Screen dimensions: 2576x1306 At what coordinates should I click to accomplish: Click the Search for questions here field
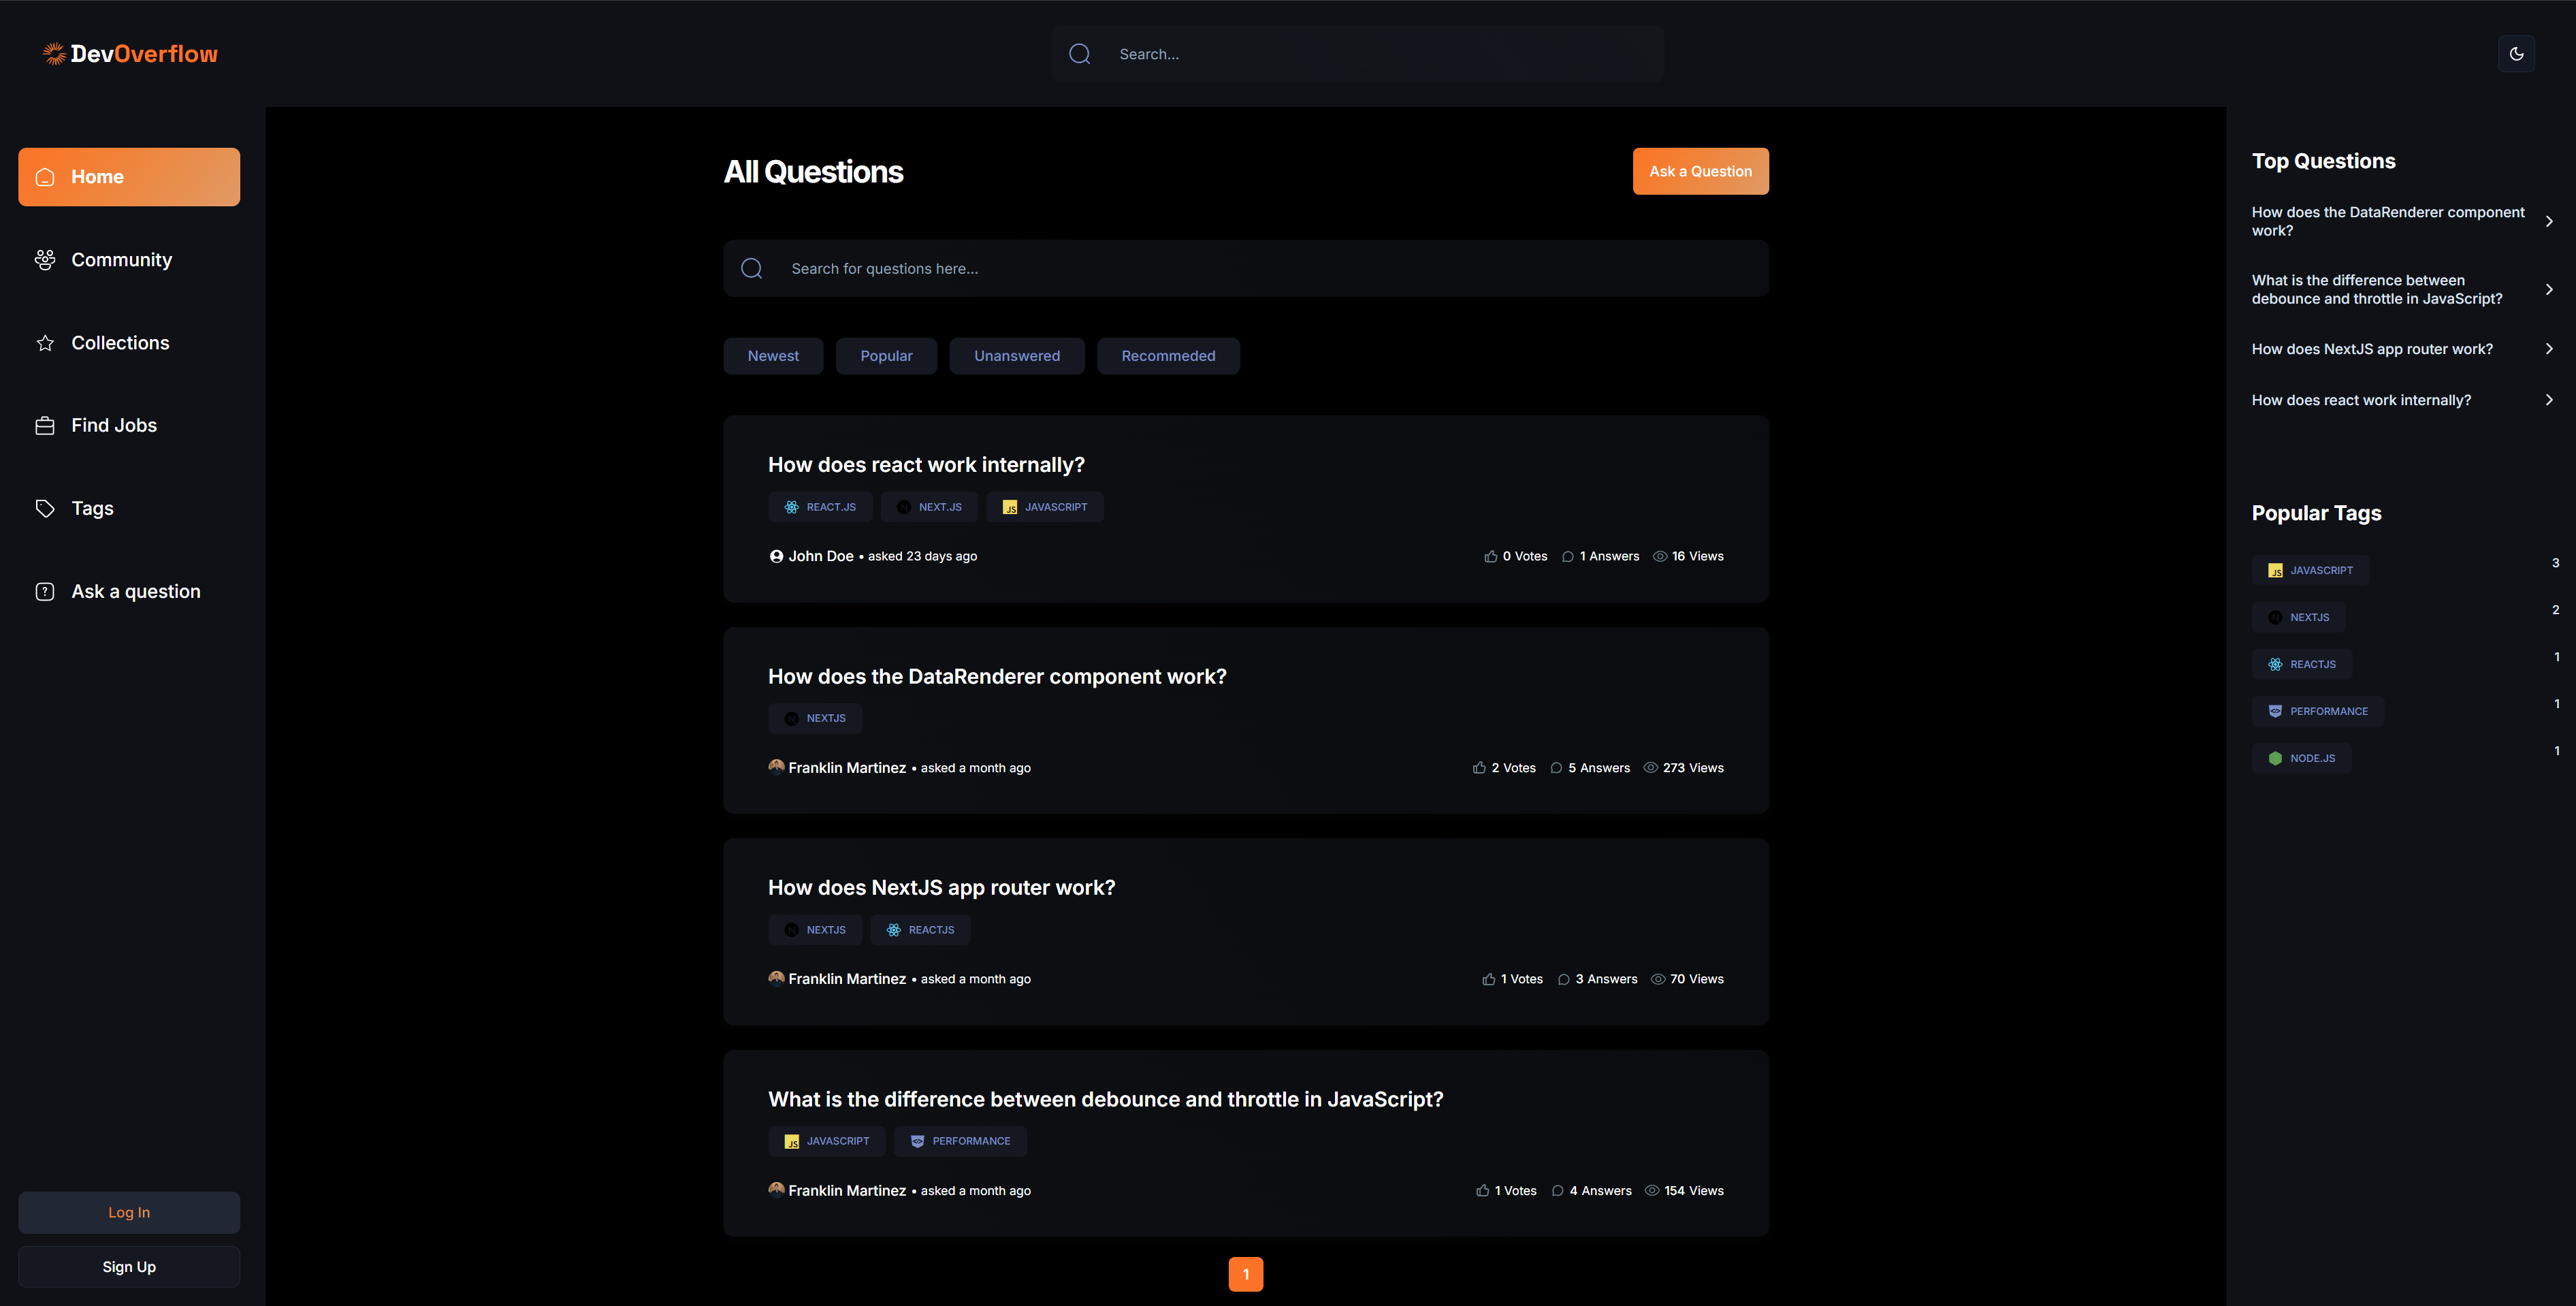[1246, 268]
